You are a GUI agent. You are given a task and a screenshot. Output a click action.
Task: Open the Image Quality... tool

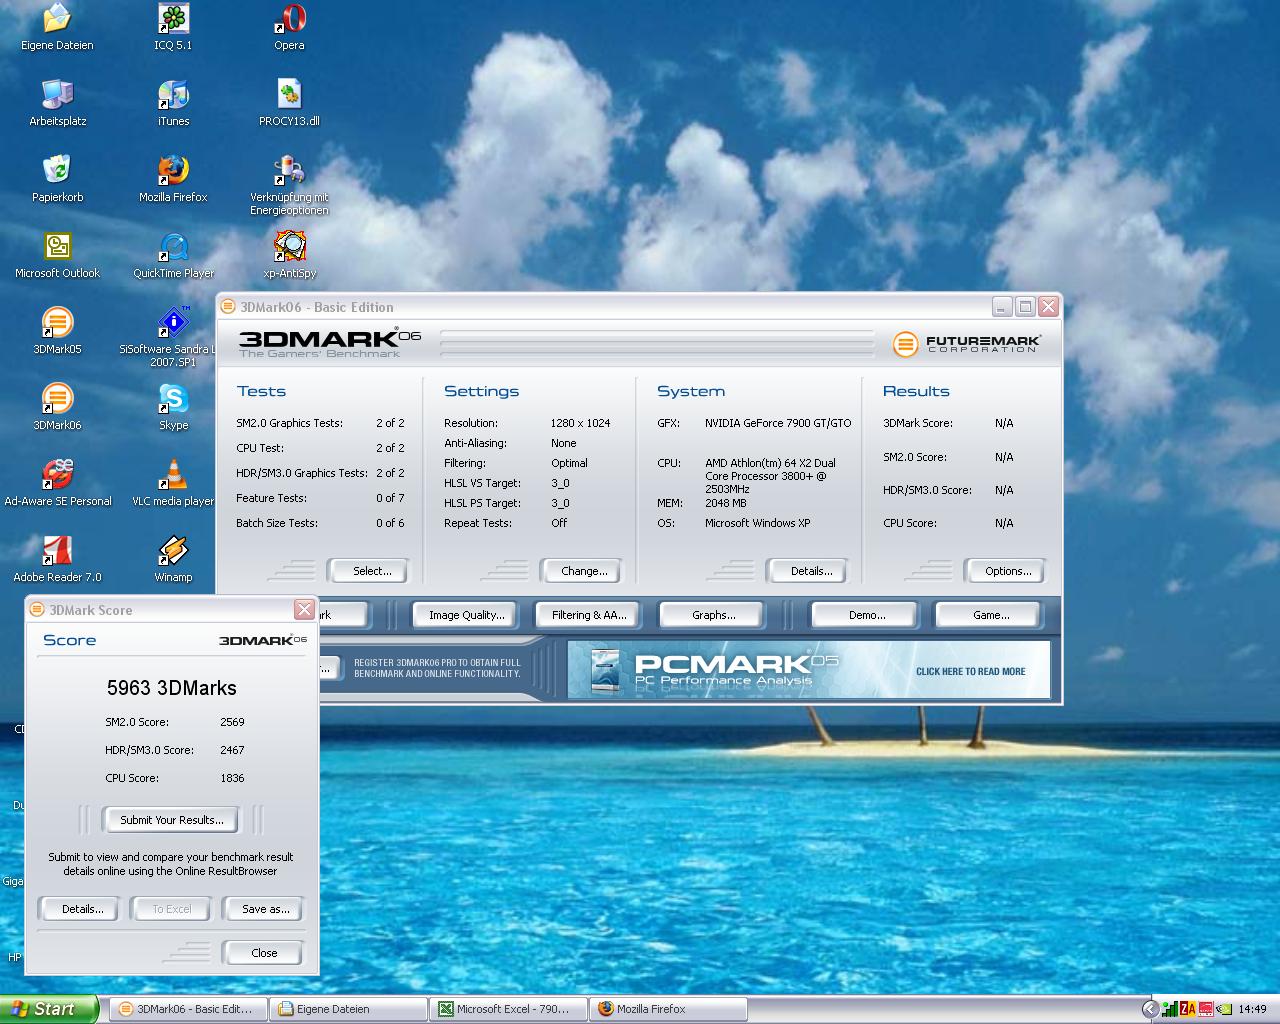466,615
